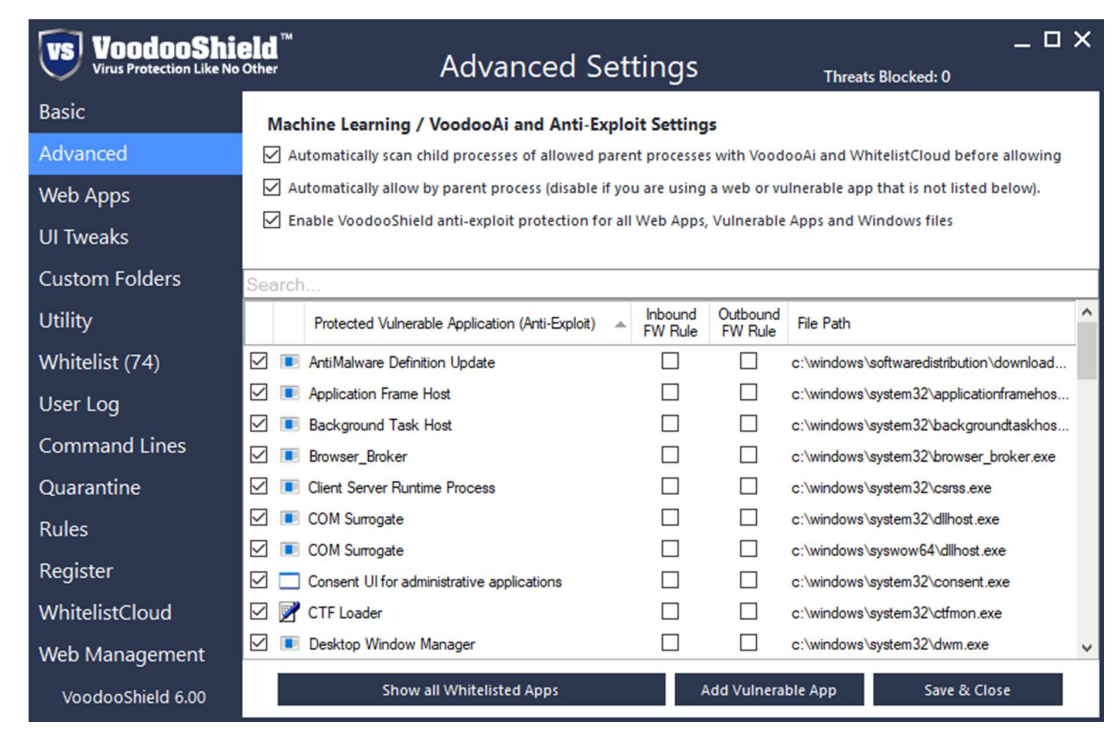Disable automatic child process scanning checkbox
Image resolution: width=1118 pixels, height=736 pixels.
(x=272, y=156)
